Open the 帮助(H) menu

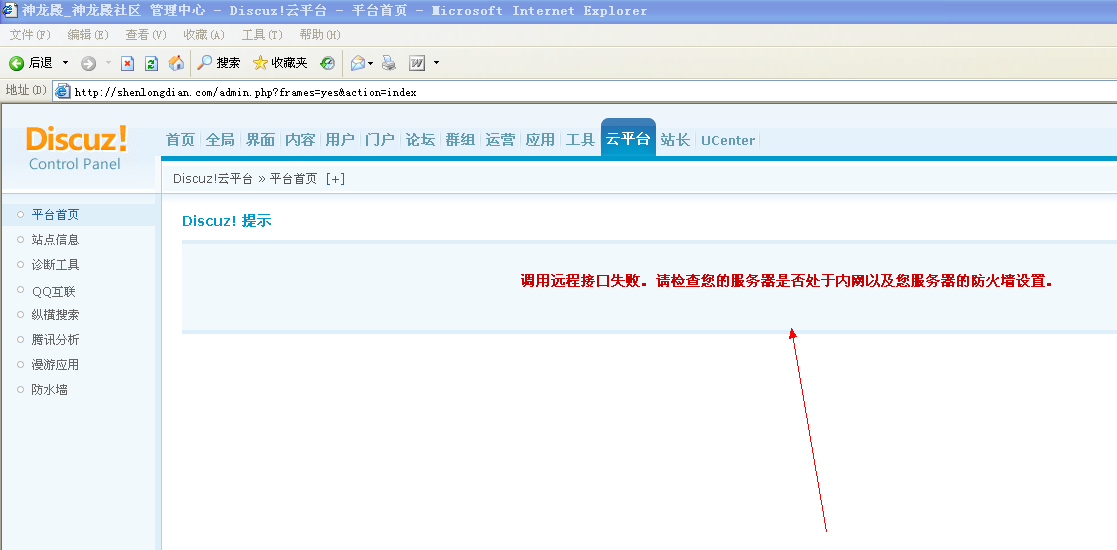(x=320, y=34)
